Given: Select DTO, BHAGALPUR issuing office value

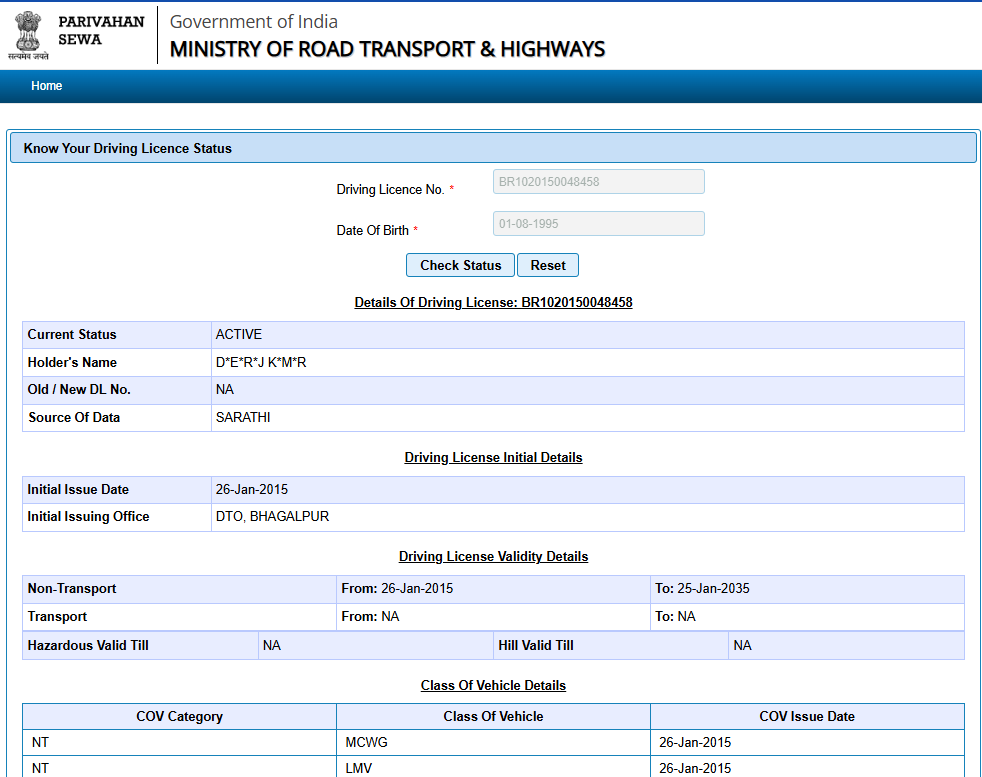Looking at the screenshot, I should point(272,517).
